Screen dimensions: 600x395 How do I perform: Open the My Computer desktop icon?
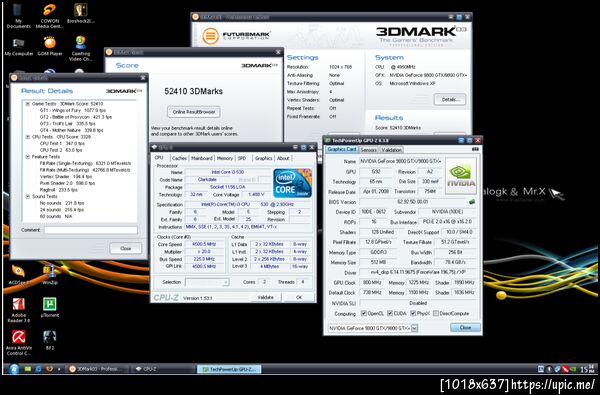point(18,47)
